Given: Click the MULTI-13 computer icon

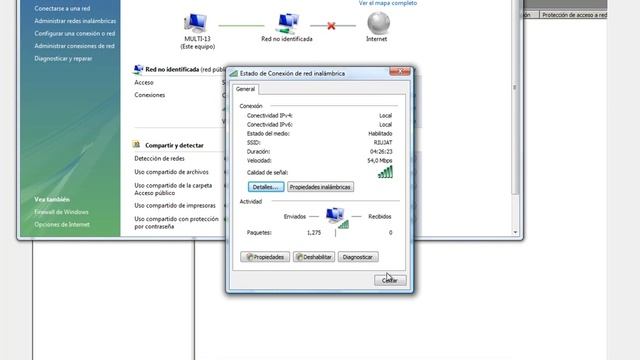Looking at the screenshot, I should (x=196, y=22).
